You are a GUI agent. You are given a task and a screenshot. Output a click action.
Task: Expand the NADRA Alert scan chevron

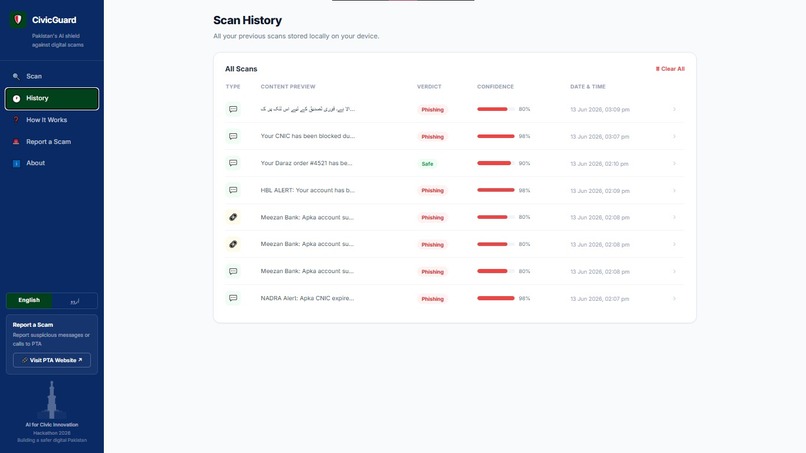674,298
